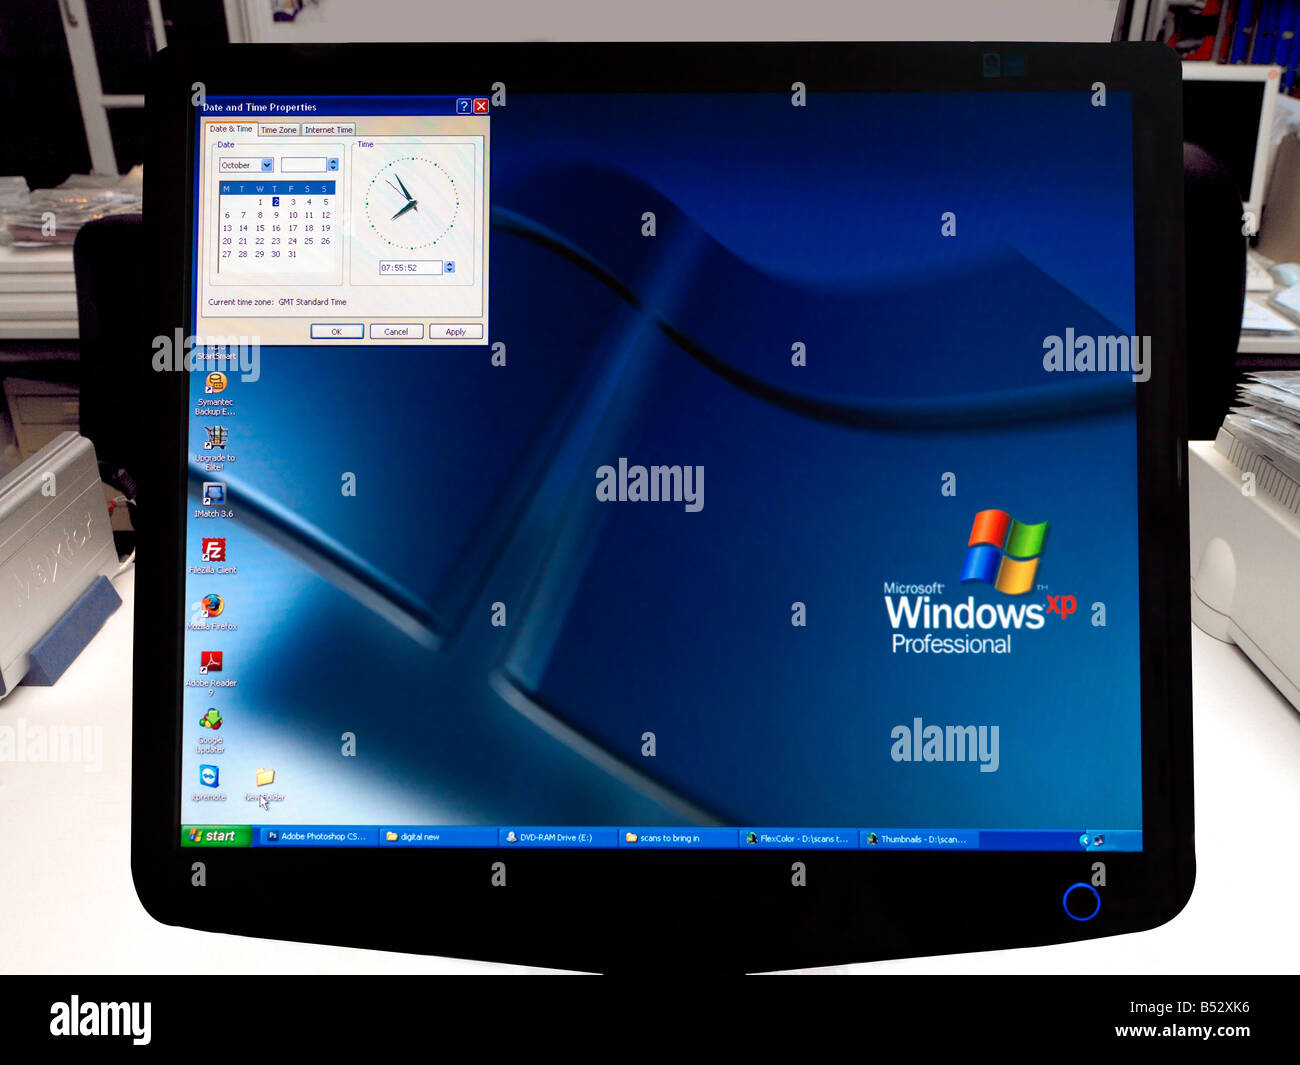Switch to the Internet Time tab
Screen dimensions: 1300x1065
click(x=329, y=130)
